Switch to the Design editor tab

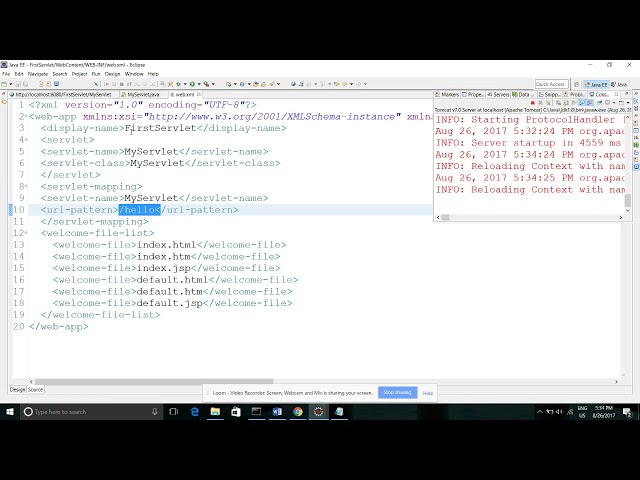(x=17, y=389)
